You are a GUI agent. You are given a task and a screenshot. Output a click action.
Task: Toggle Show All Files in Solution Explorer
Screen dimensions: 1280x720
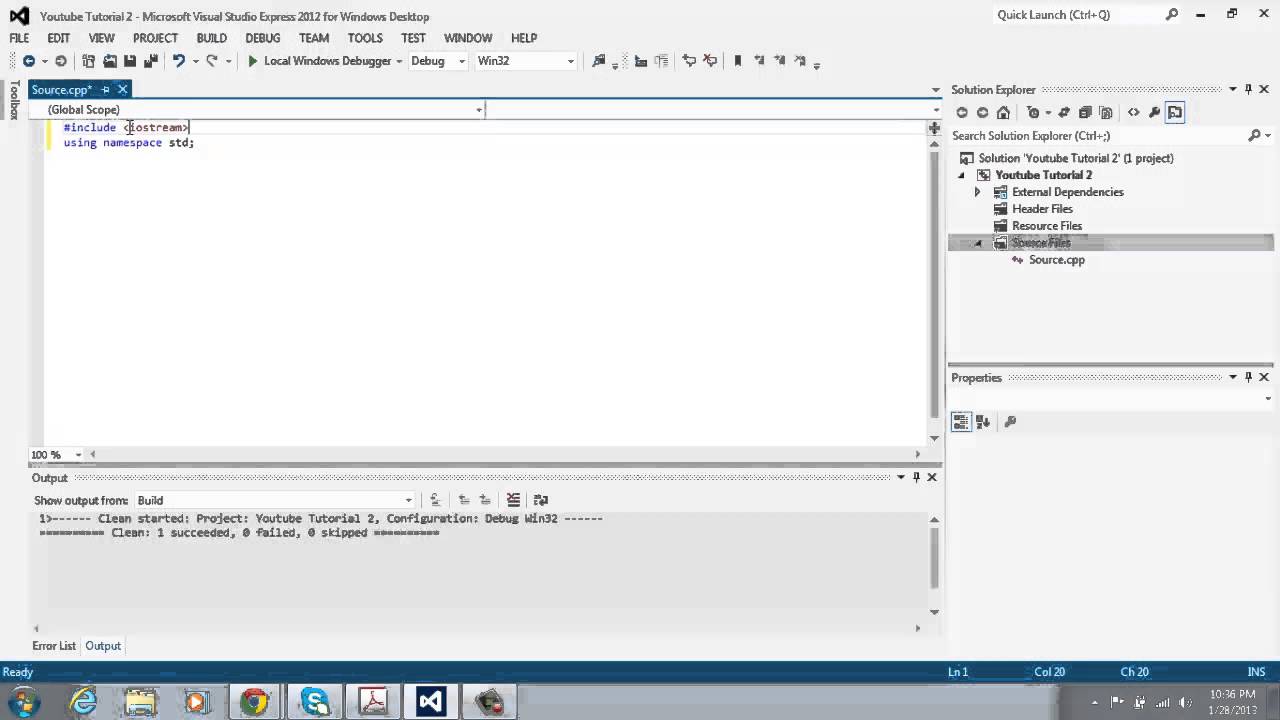click(1106, 113)
